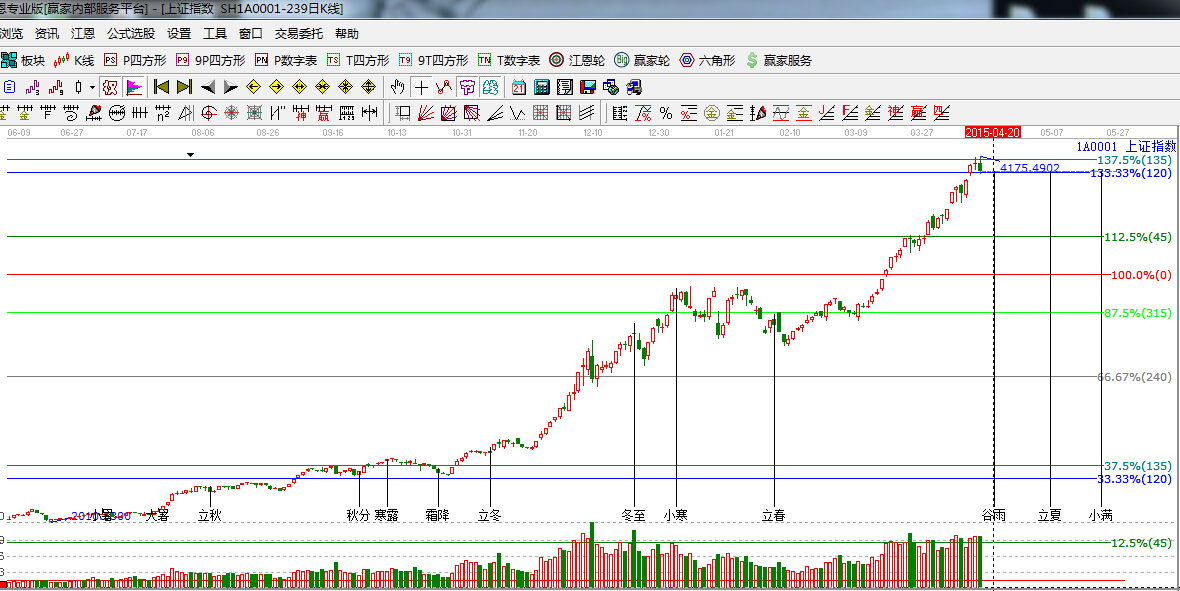Click the P数字表 button
Screen dimensions: 1180x591
pyautogui.click(x=286, y=60)
